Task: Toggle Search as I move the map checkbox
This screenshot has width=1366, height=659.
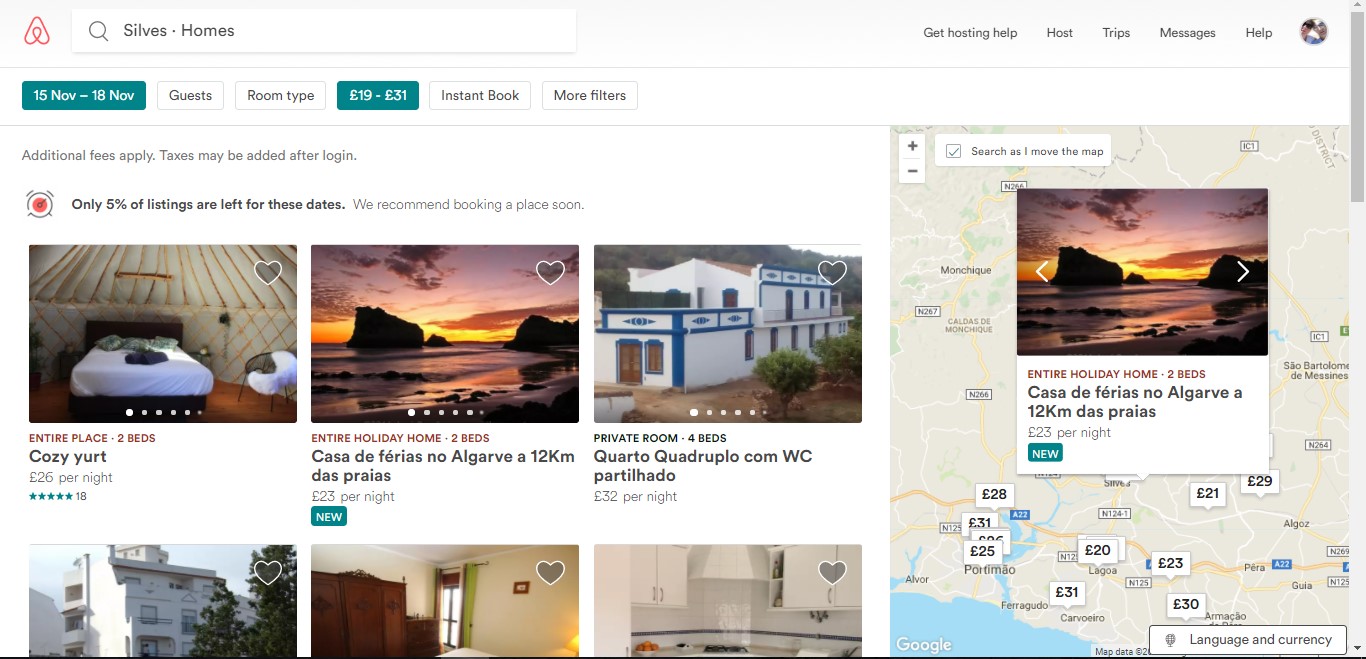Action: pos(954,151)
